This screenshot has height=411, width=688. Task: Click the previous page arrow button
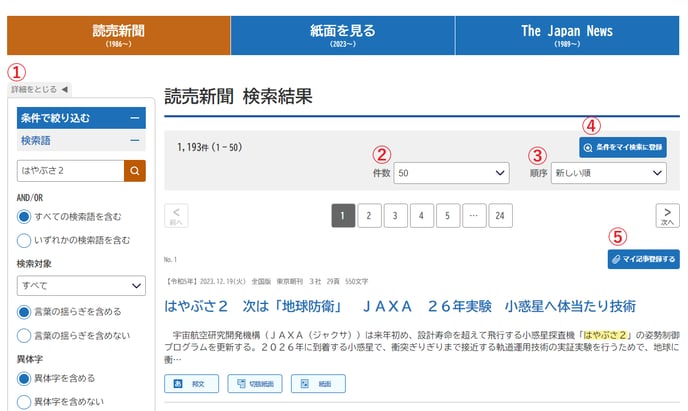point(175,215)
